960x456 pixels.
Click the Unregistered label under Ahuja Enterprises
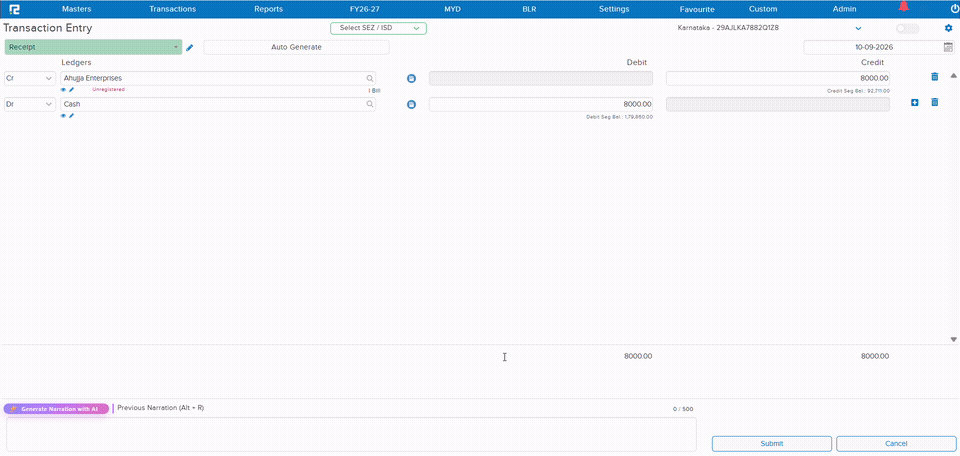tap(108, 89)
